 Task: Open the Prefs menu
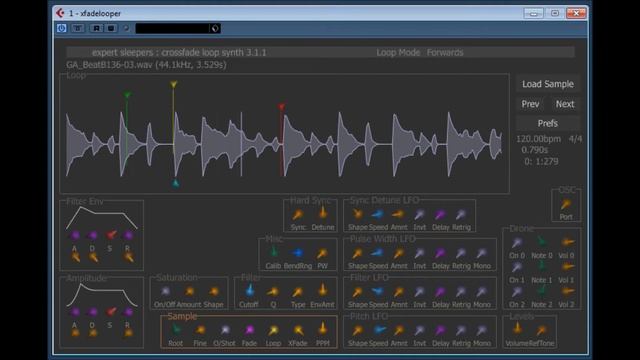tap(548, 123)
